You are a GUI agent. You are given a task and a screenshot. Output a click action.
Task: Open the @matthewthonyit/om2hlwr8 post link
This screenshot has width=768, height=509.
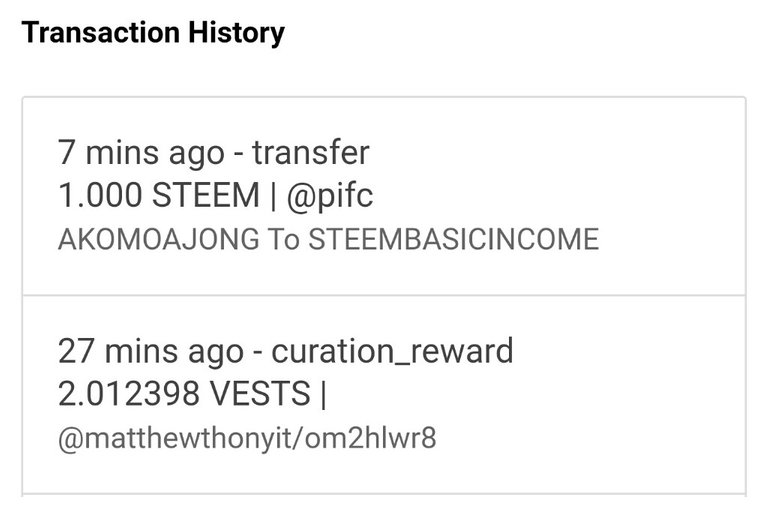pos(247,439)
